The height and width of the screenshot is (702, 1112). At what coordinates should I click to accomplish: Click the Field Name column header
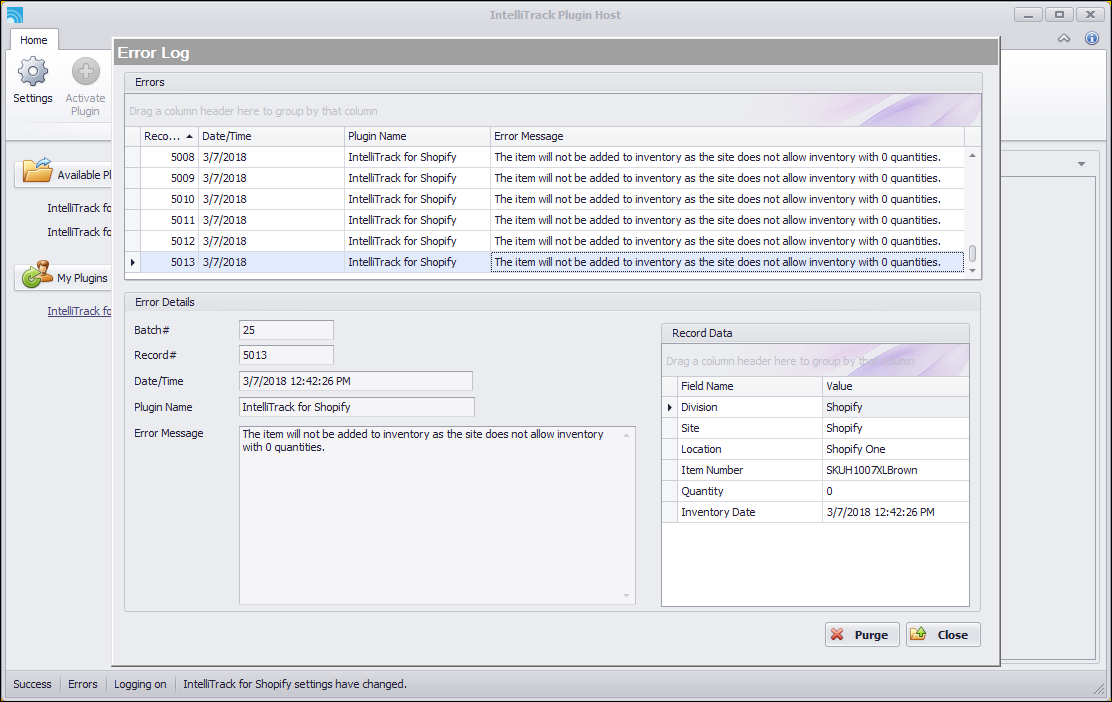point(749,386)
